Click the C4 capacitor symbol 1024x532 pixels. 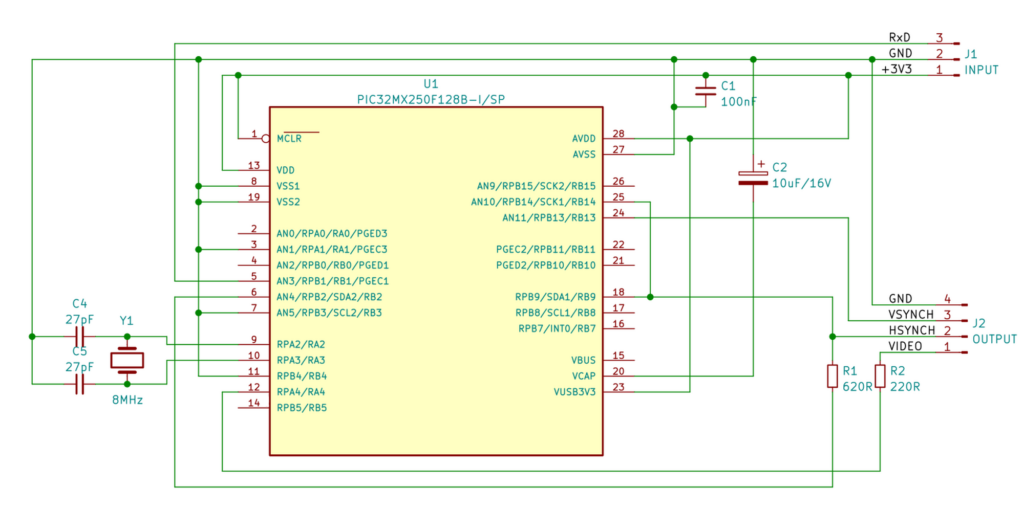click(79, 336)
